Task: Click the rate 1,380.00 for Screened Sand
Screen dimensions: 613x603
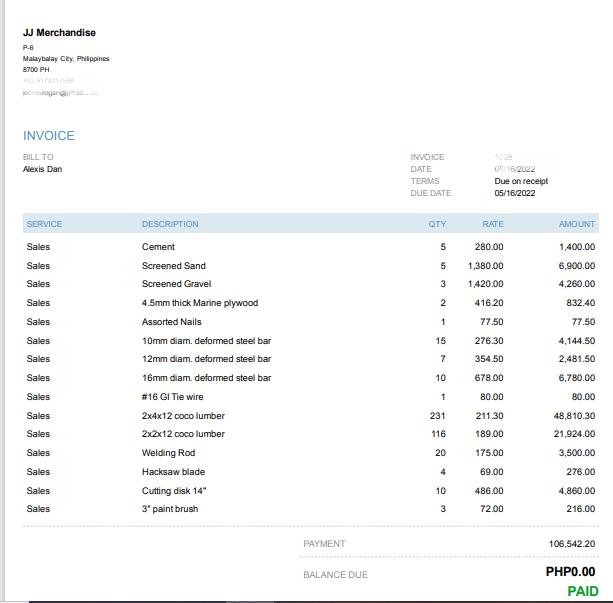Action: (486, 266)
